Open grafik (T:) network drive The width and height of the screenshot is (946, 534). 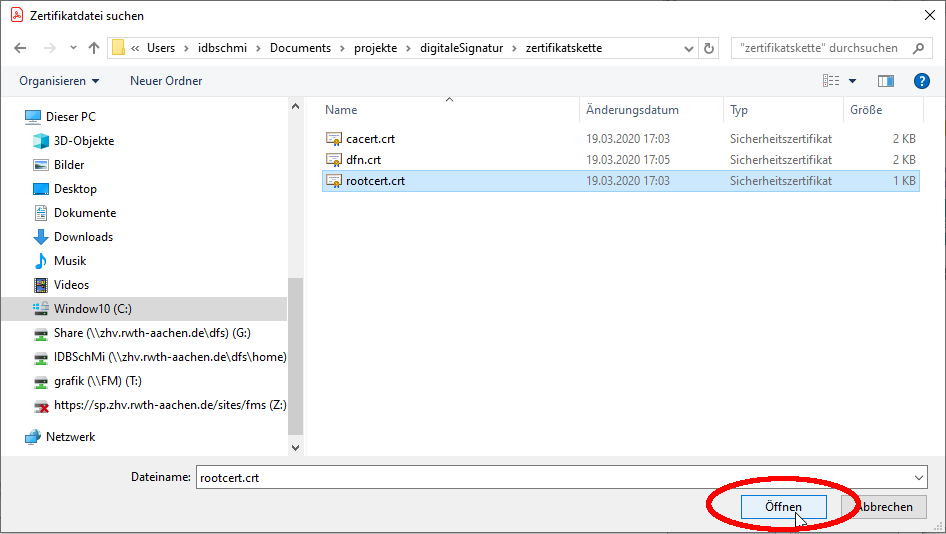pos(97,381)
